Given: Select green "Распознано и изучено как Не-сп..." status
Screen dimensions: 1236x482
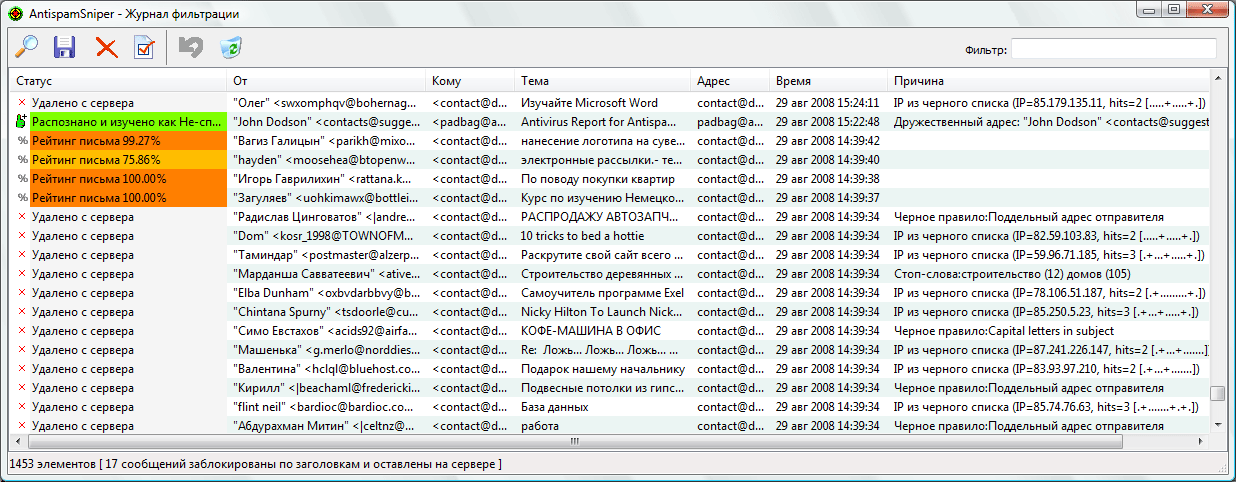Looking at the screenshot, I should click(127, 121).
